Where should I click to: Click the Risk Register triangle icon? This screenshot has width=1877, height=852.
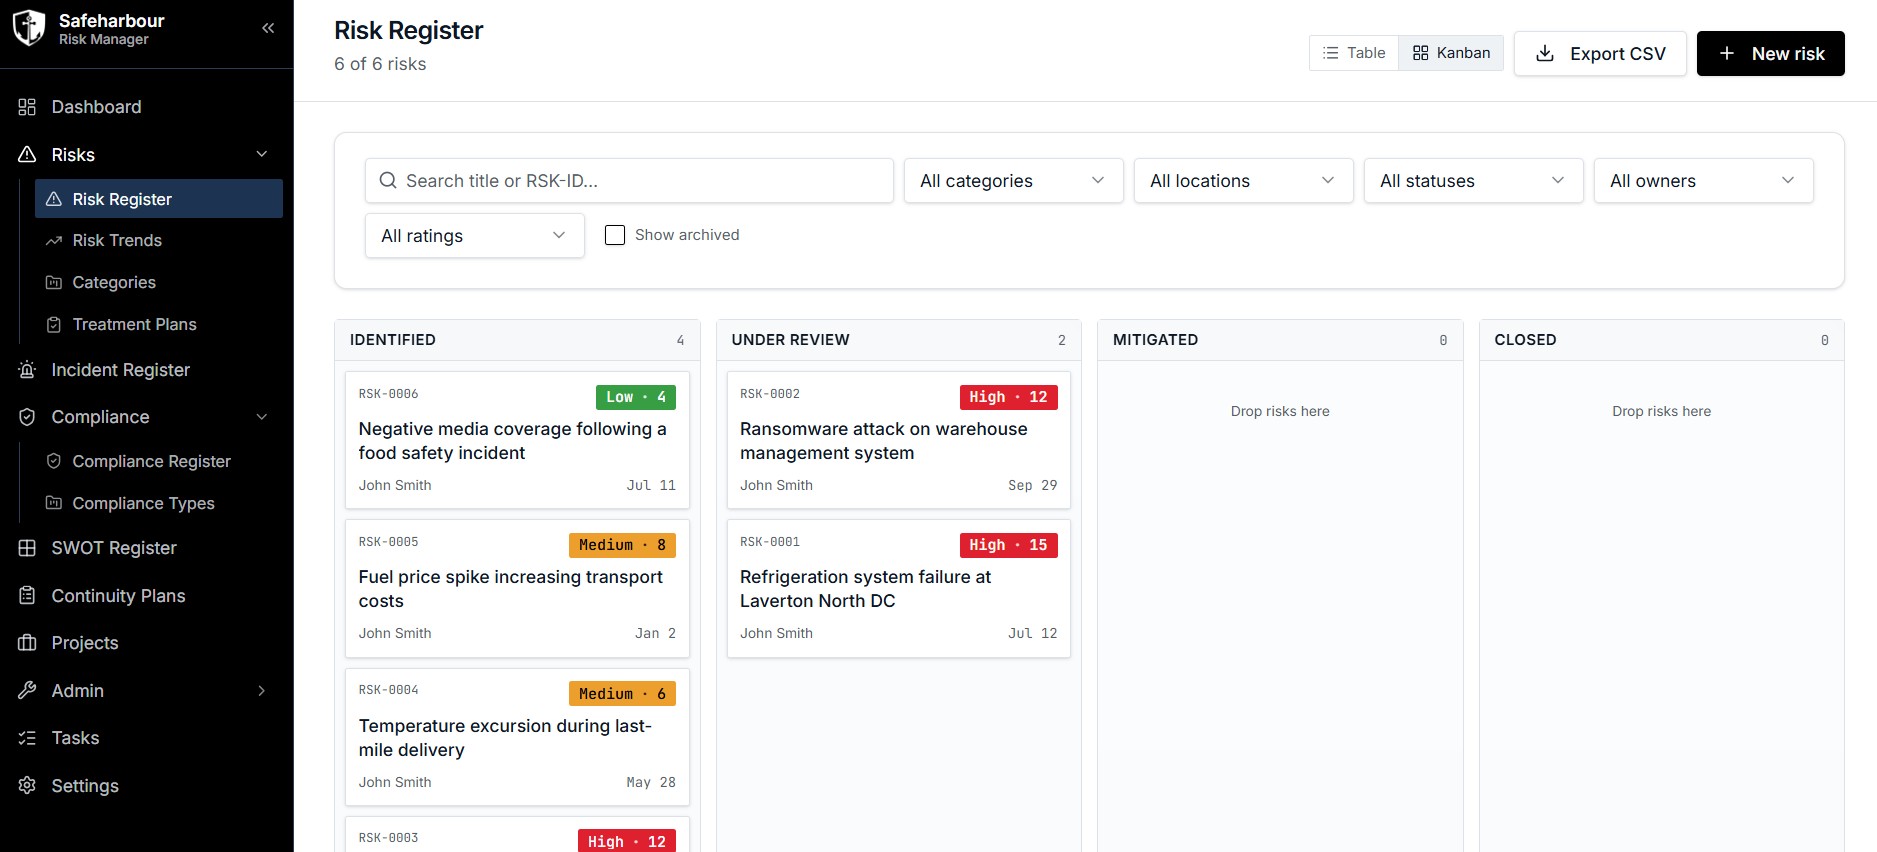pos(54,199)
